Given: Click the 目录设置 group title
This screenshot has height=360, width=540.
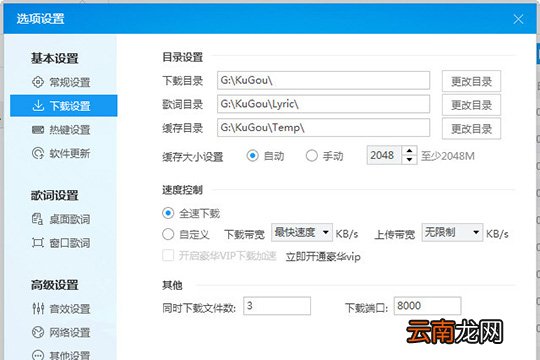Looking at the screenshot, I should [x=183, y=57].
